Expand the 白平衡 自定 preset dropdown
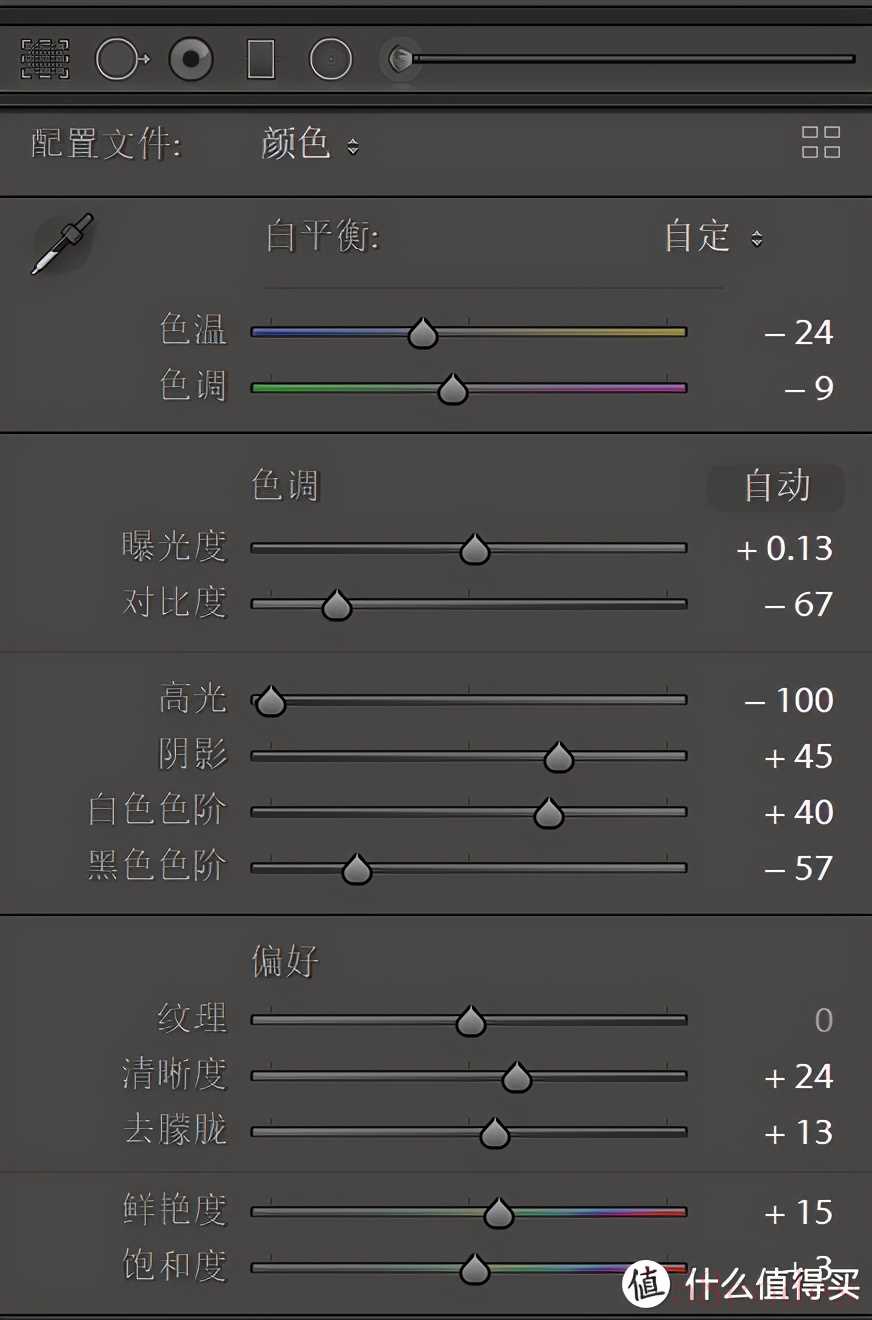The width and height of the screenshot is (872, 1320). [x=713, y=238]
